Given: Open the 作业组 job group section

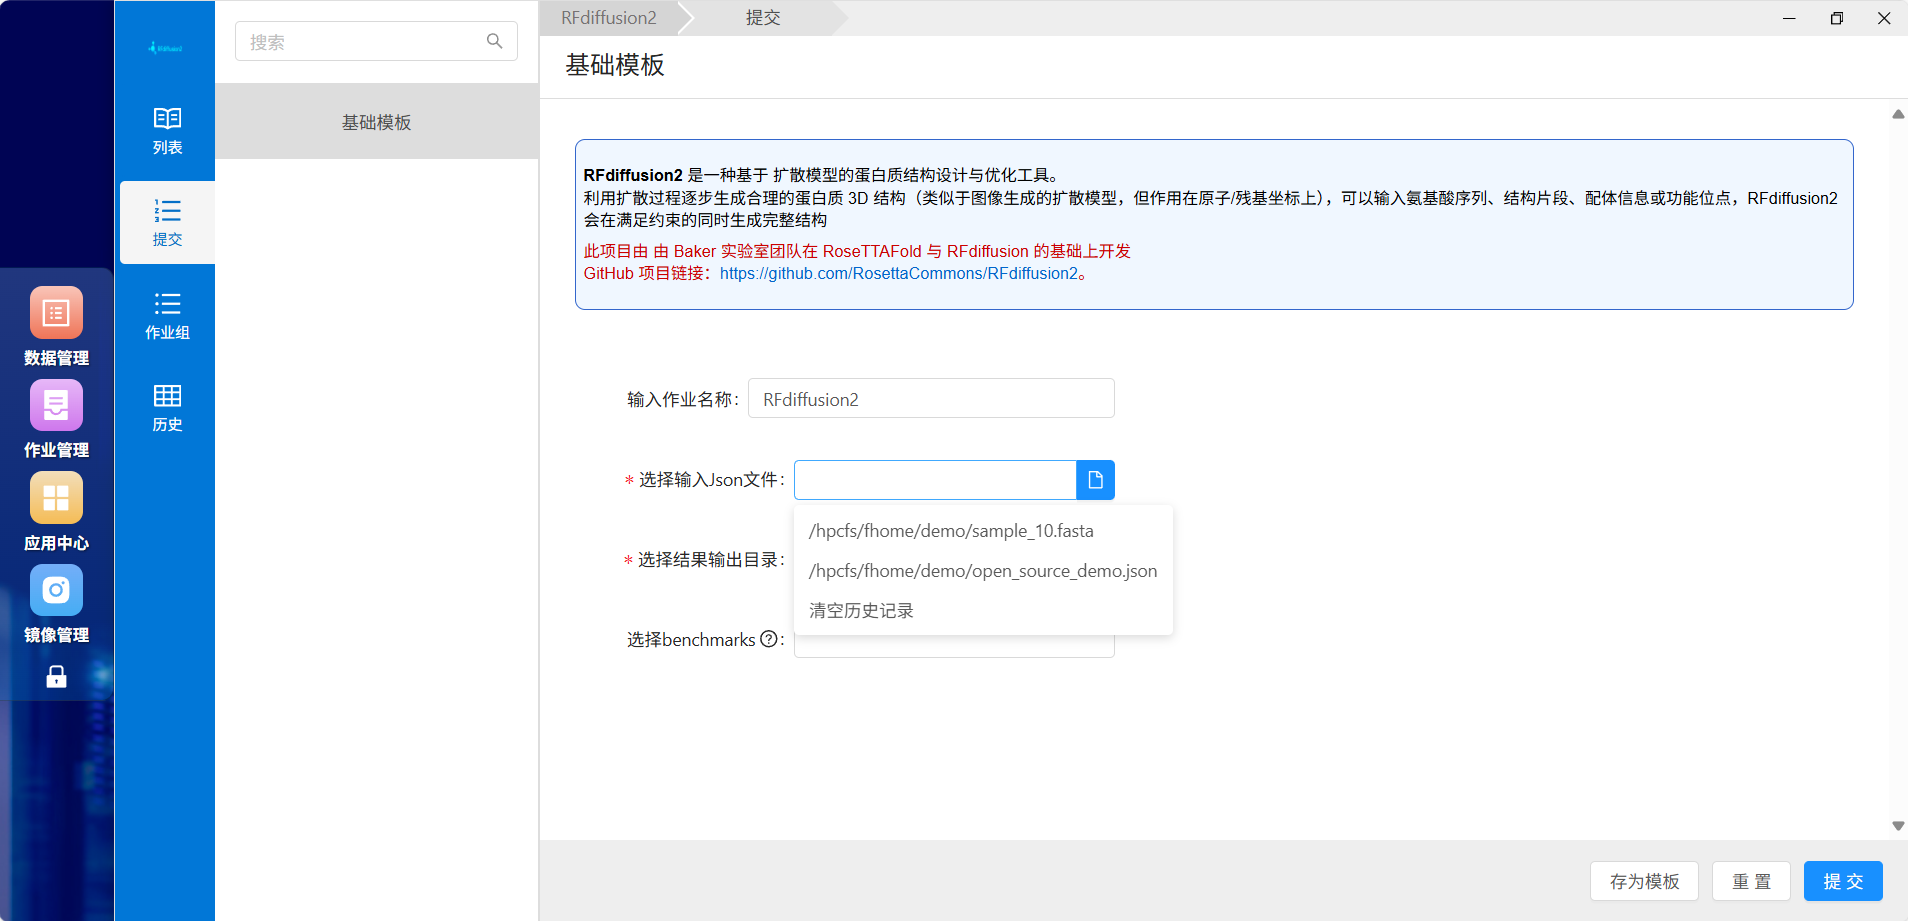Looking at the screenshot, I should [167, 316].
